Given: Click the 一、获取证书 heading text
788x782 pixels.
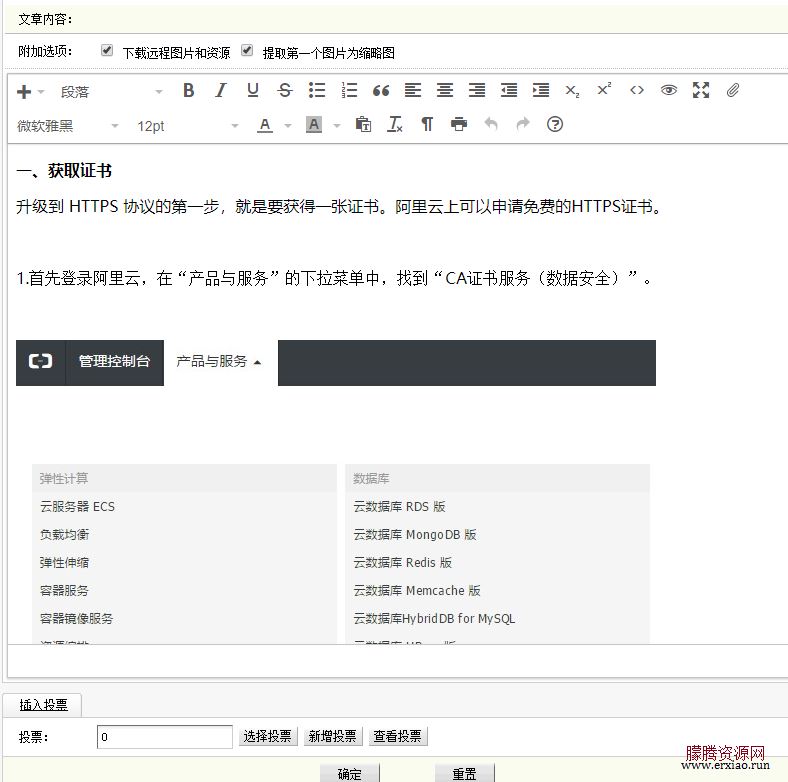Looking at the screenshot, I should pyautogui.click(x=64, y=171).
